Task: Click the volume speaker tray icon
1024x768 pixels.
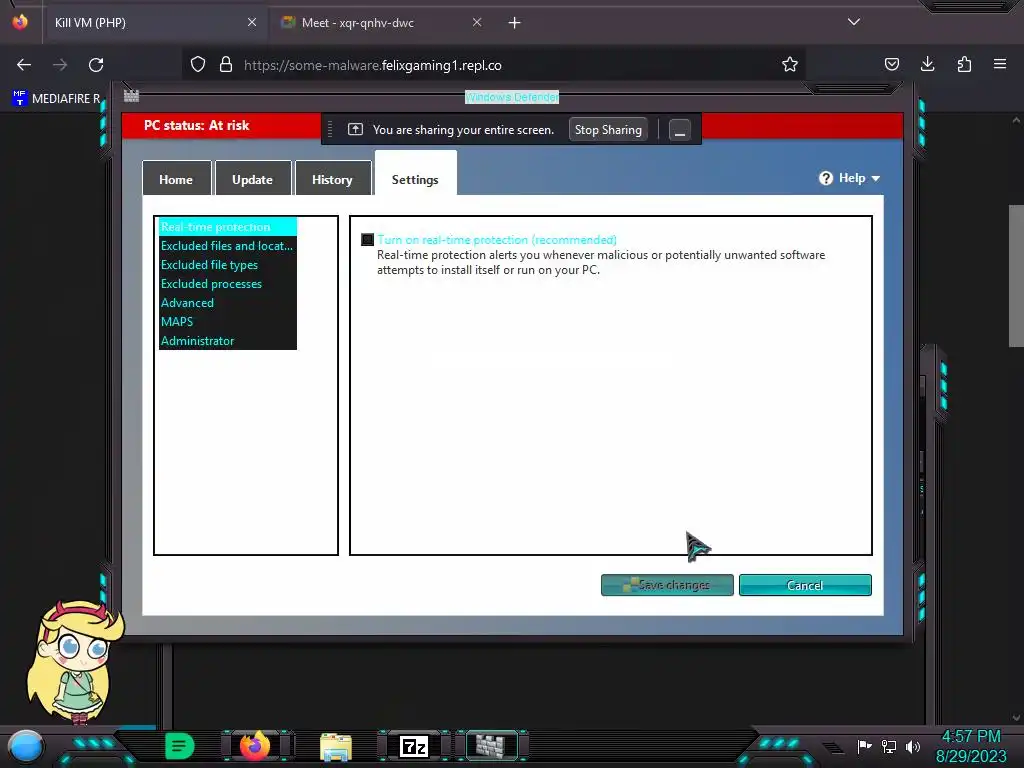Action: (x=913, y=746)
